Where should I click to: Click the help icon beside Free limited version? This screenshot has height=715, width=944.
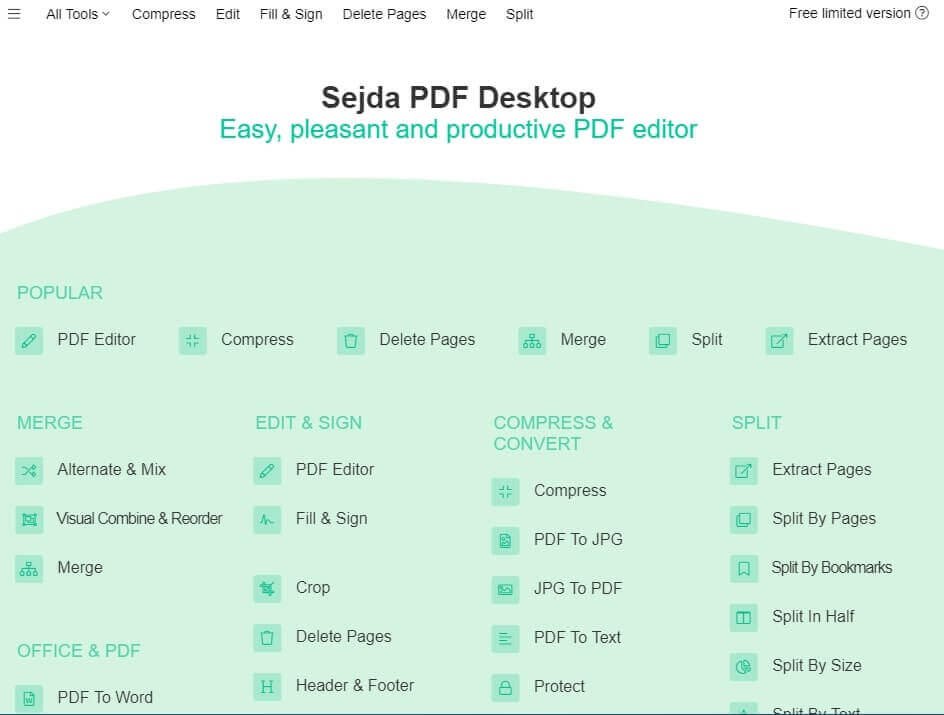tap(922, 13)
